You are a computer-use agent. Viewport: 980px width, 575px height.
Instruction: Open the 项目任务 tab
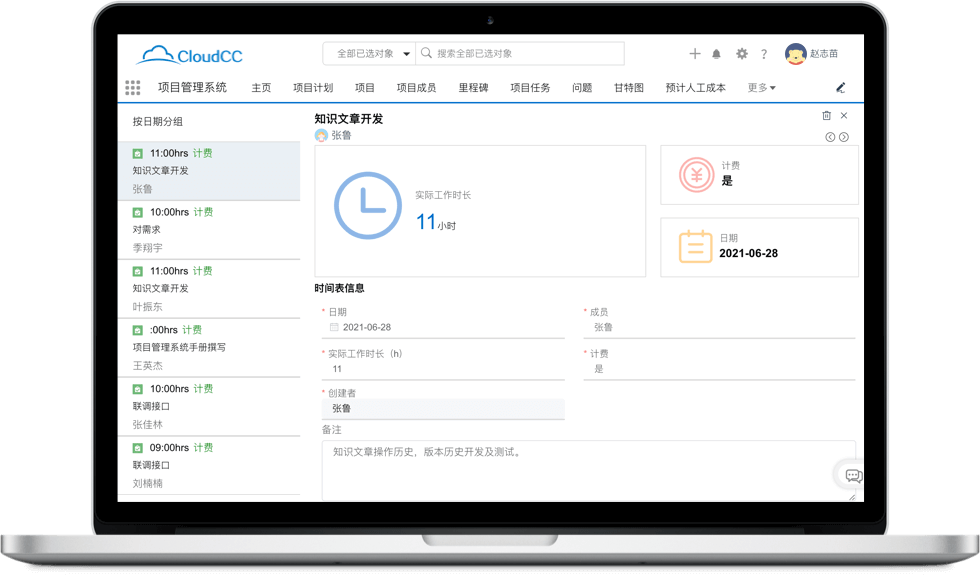[x=530, y=88]
